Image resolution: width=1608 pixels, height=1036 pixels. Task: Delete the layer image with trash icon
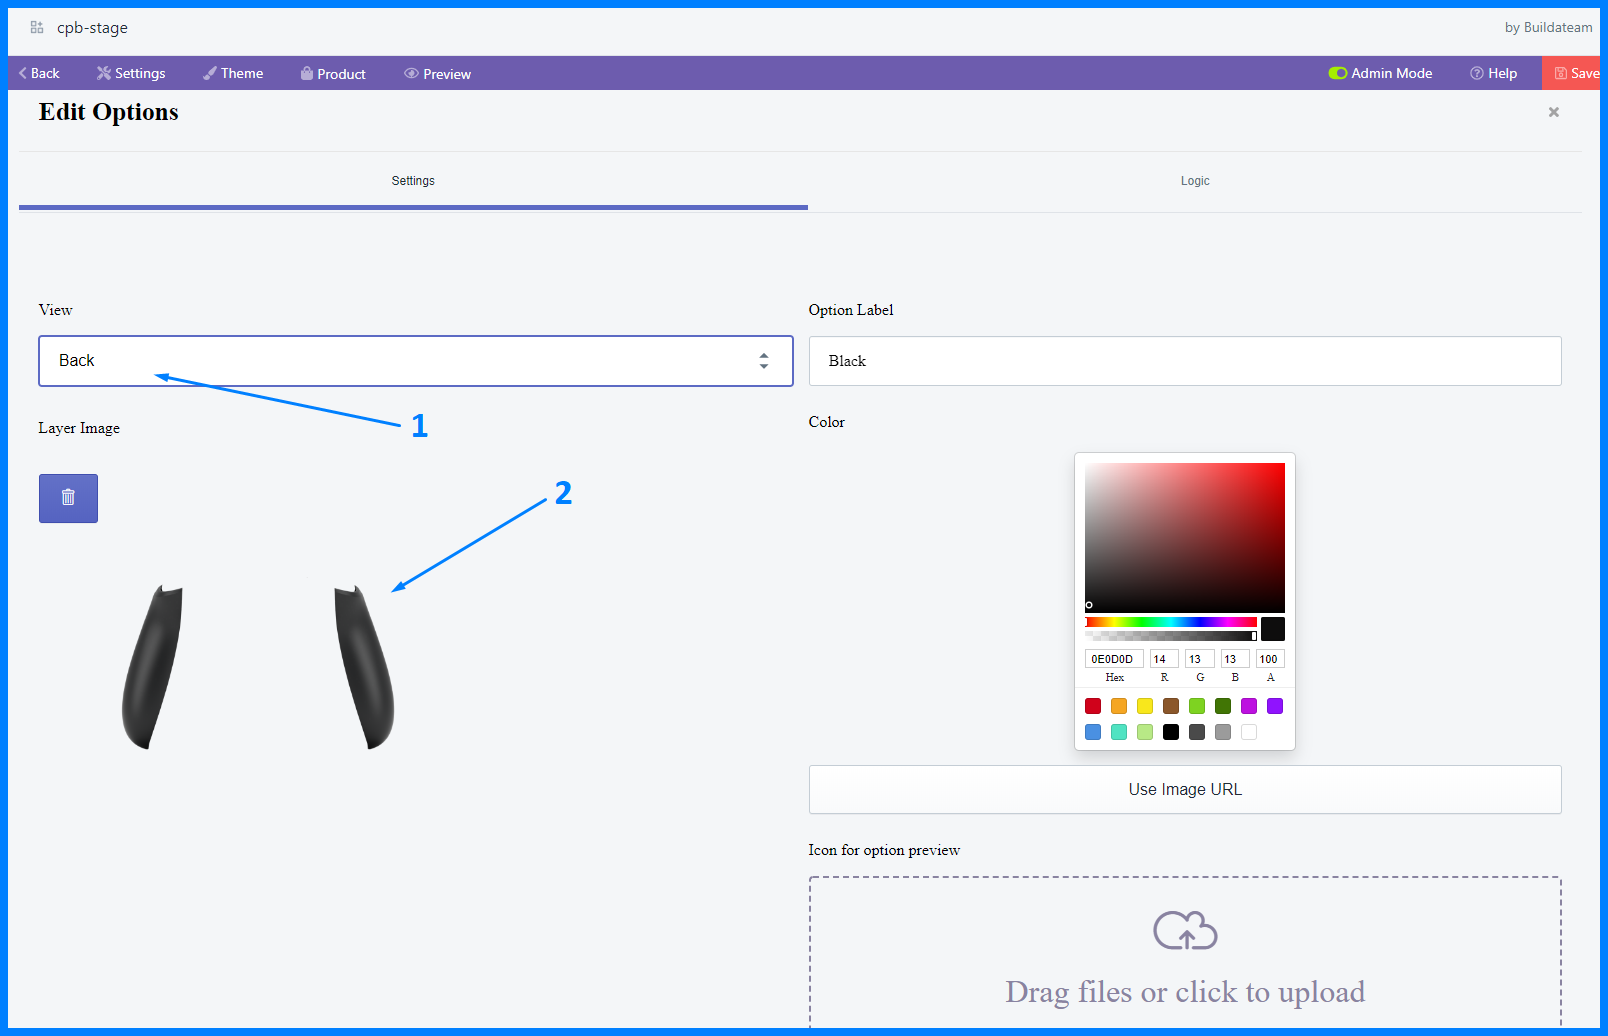tap(68, 498)
